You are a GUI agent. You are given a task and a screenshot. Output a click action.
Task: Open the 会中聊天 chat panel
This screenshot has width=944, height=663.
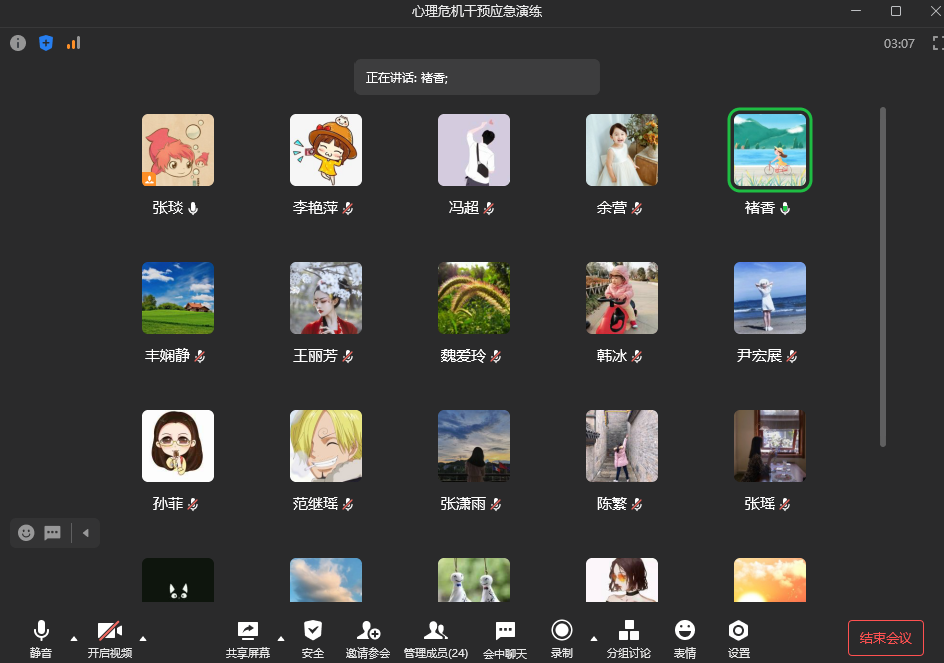506,637
